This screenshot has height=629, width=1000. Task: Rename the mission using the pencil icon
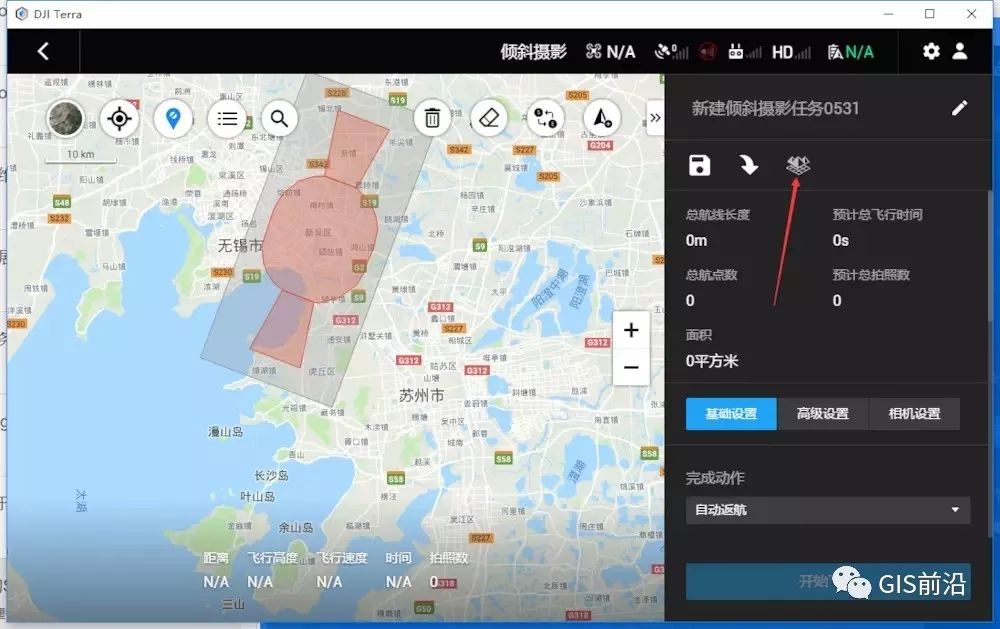[959, 108]
